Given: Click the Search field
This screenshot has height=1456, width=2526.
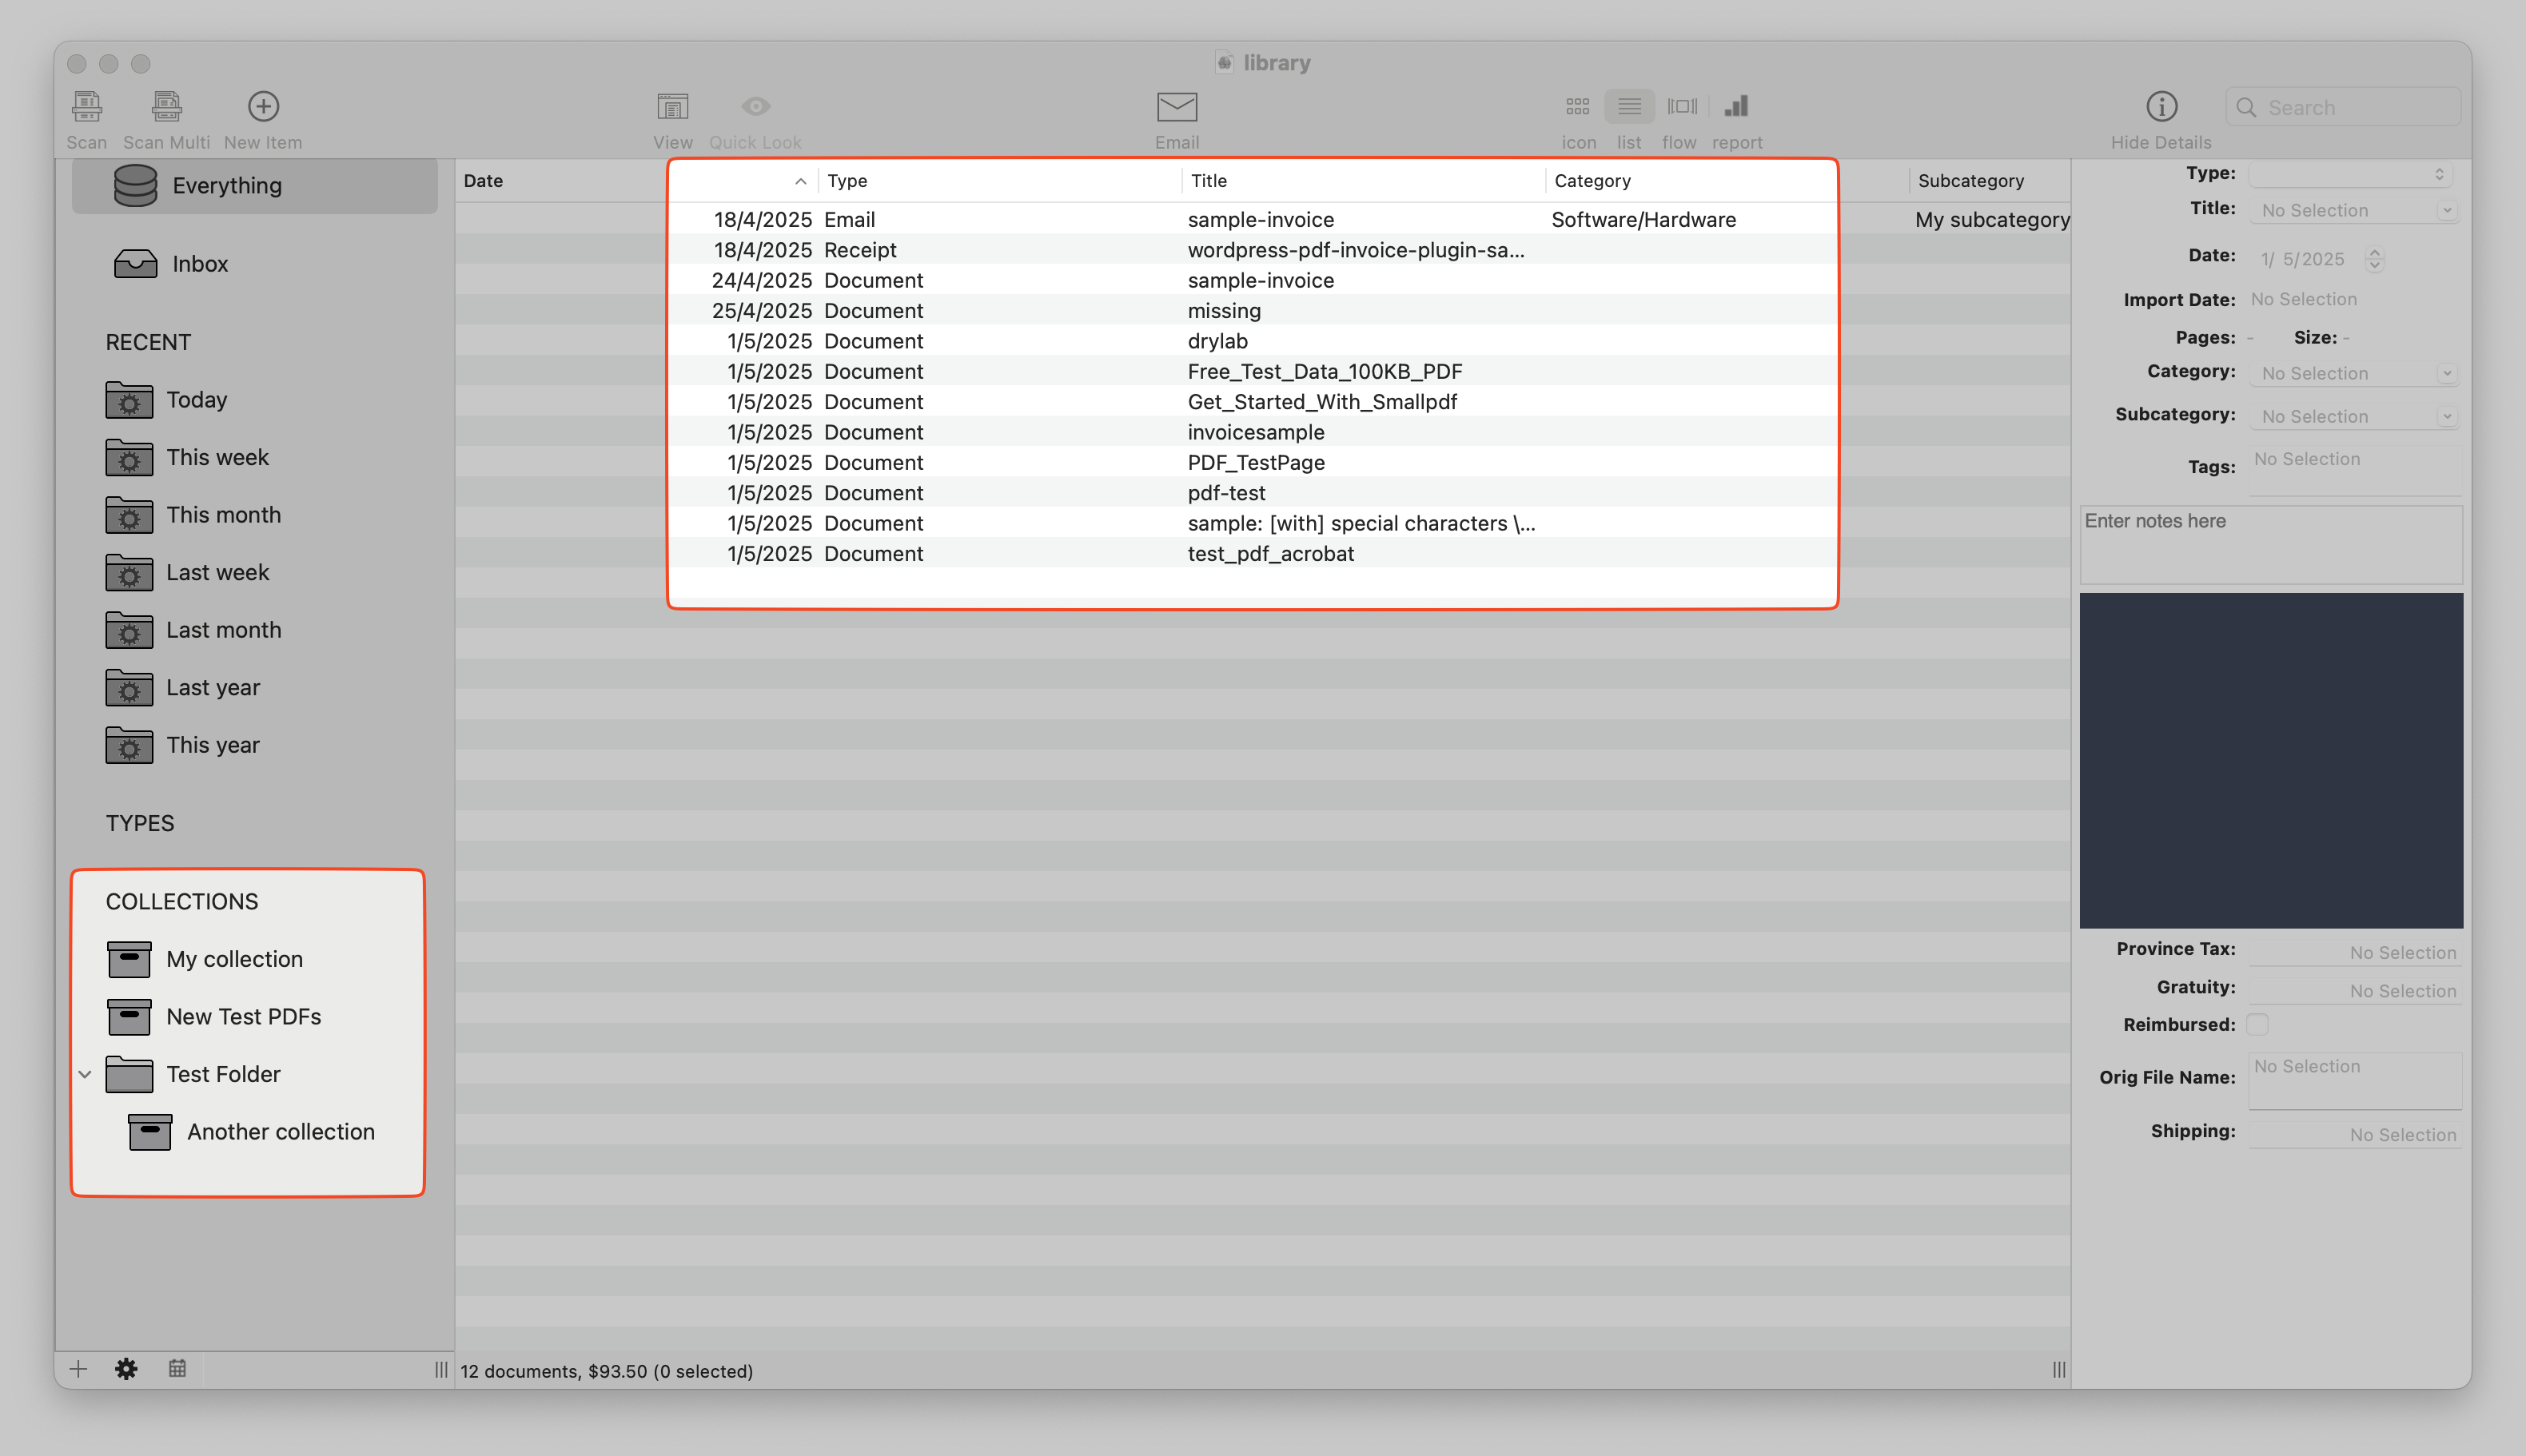Looking at the screenshot, I should pyautogui.click(x=2343, y=107).
